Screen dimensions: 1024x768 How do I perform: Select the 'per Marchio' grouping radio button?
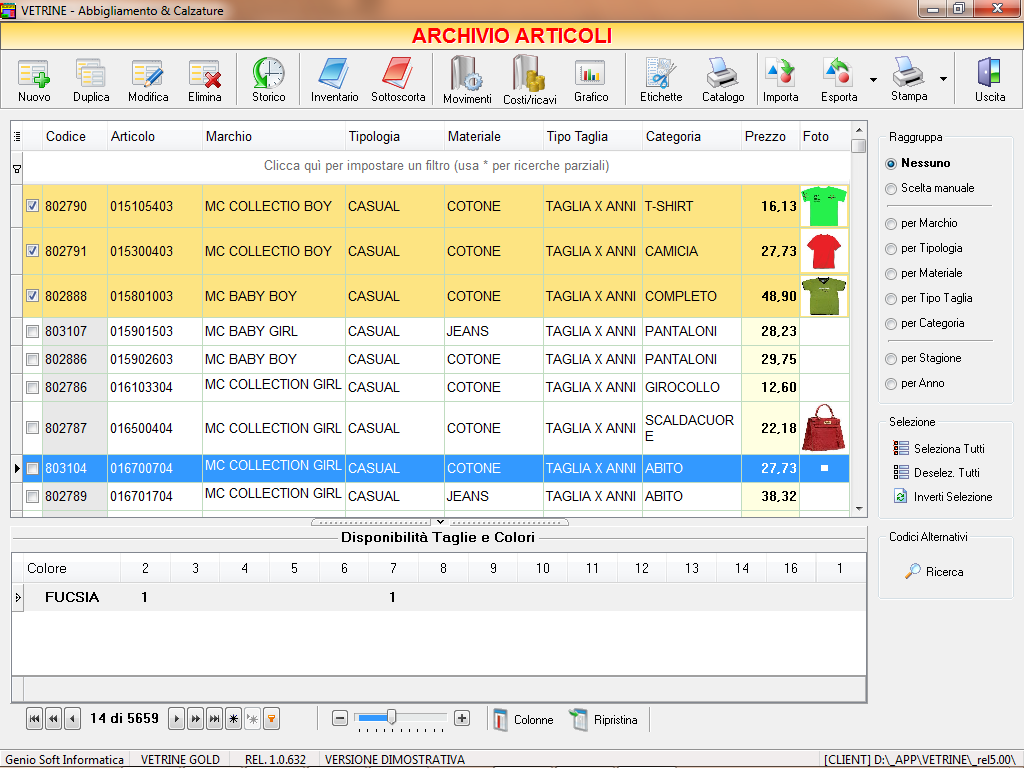coord(891,223)
